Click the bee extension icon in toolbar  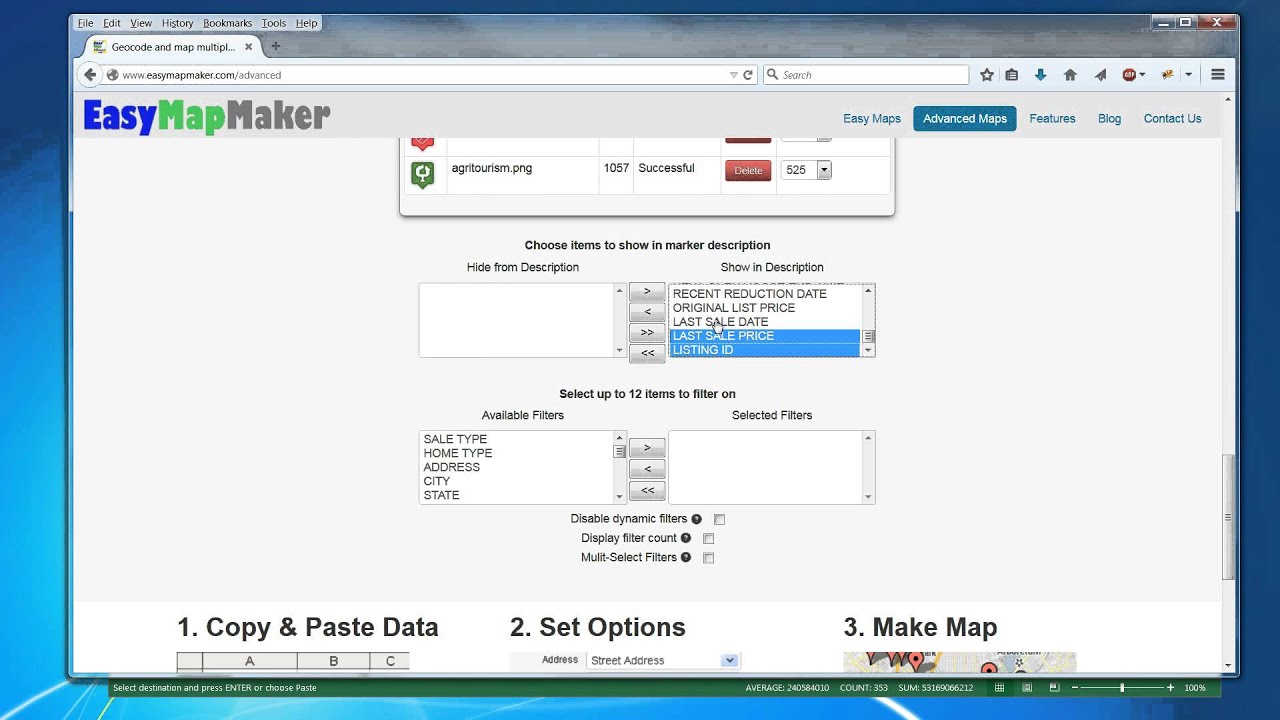pyautogui.click(x=1167, y=75)
